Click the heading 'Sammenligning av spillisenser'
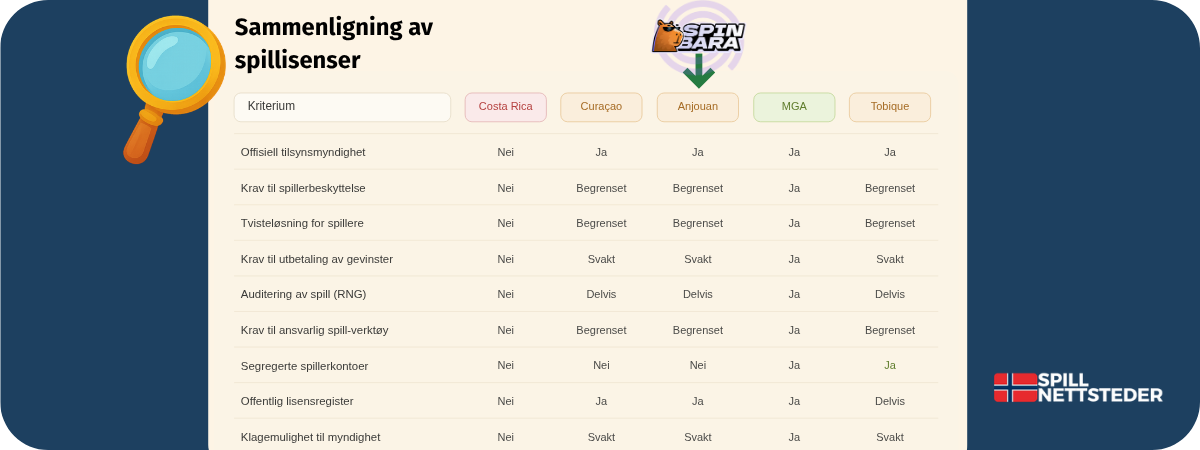Image resolution: width=1200 pixels, height=450 pixels. tap(333, 44)
